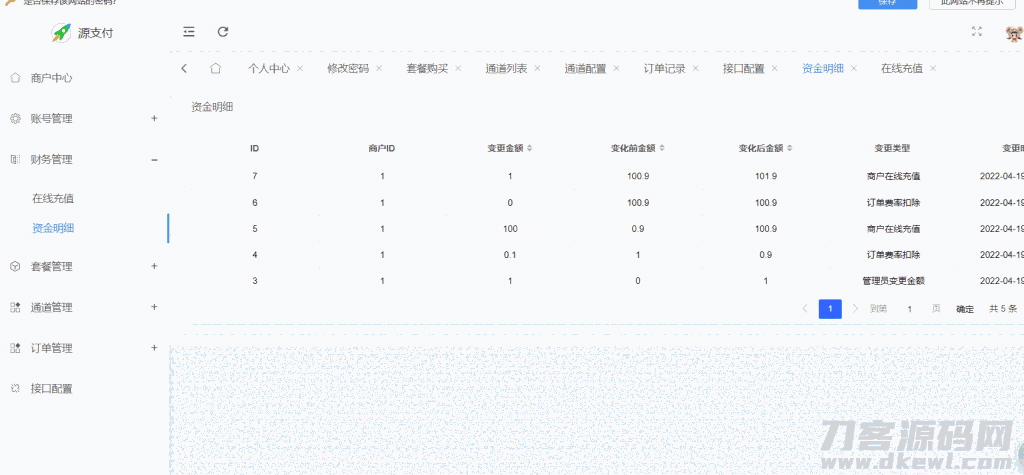Open the user avatar menu

pyautogui.click(x=1014, y=33)
